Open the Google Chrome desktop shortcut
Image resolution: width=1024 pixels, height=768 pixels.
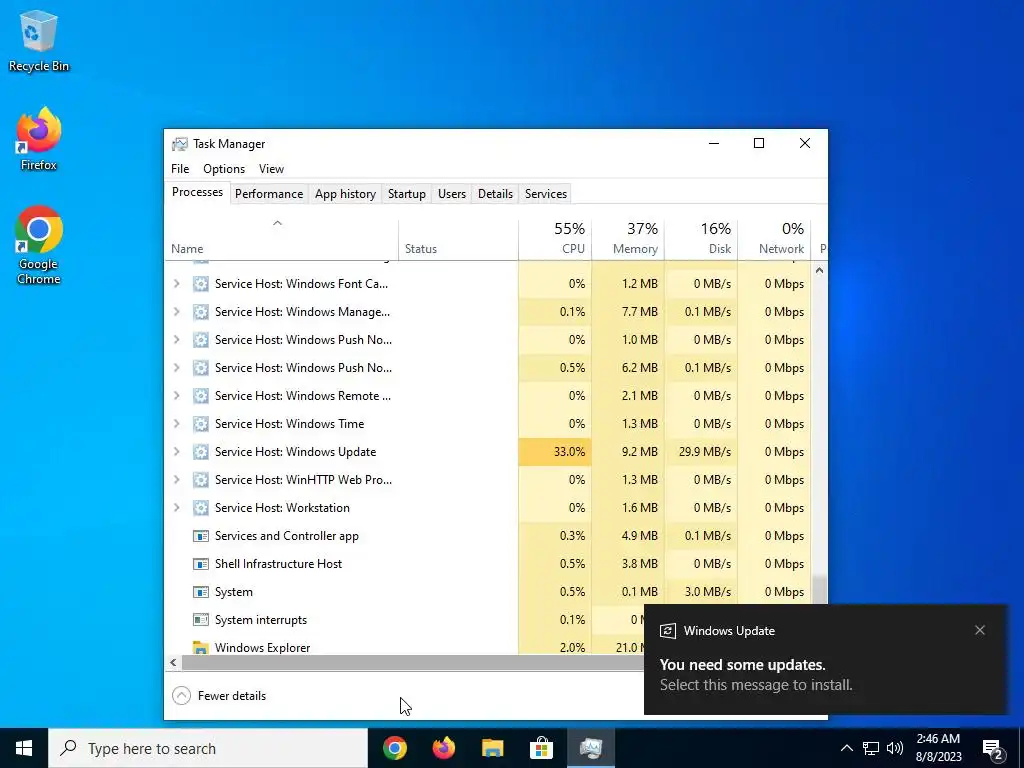click(39, 245)
